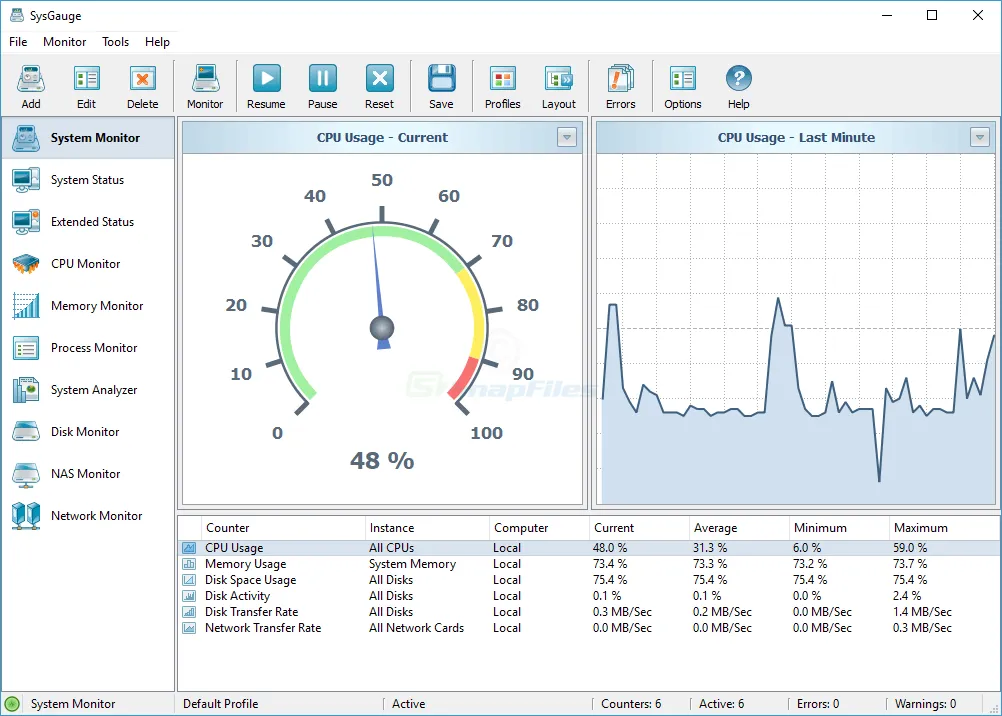Select the Network Transfer Rate counter row
This screenshot has height=716, width=1002.
[x=589, y=628]
